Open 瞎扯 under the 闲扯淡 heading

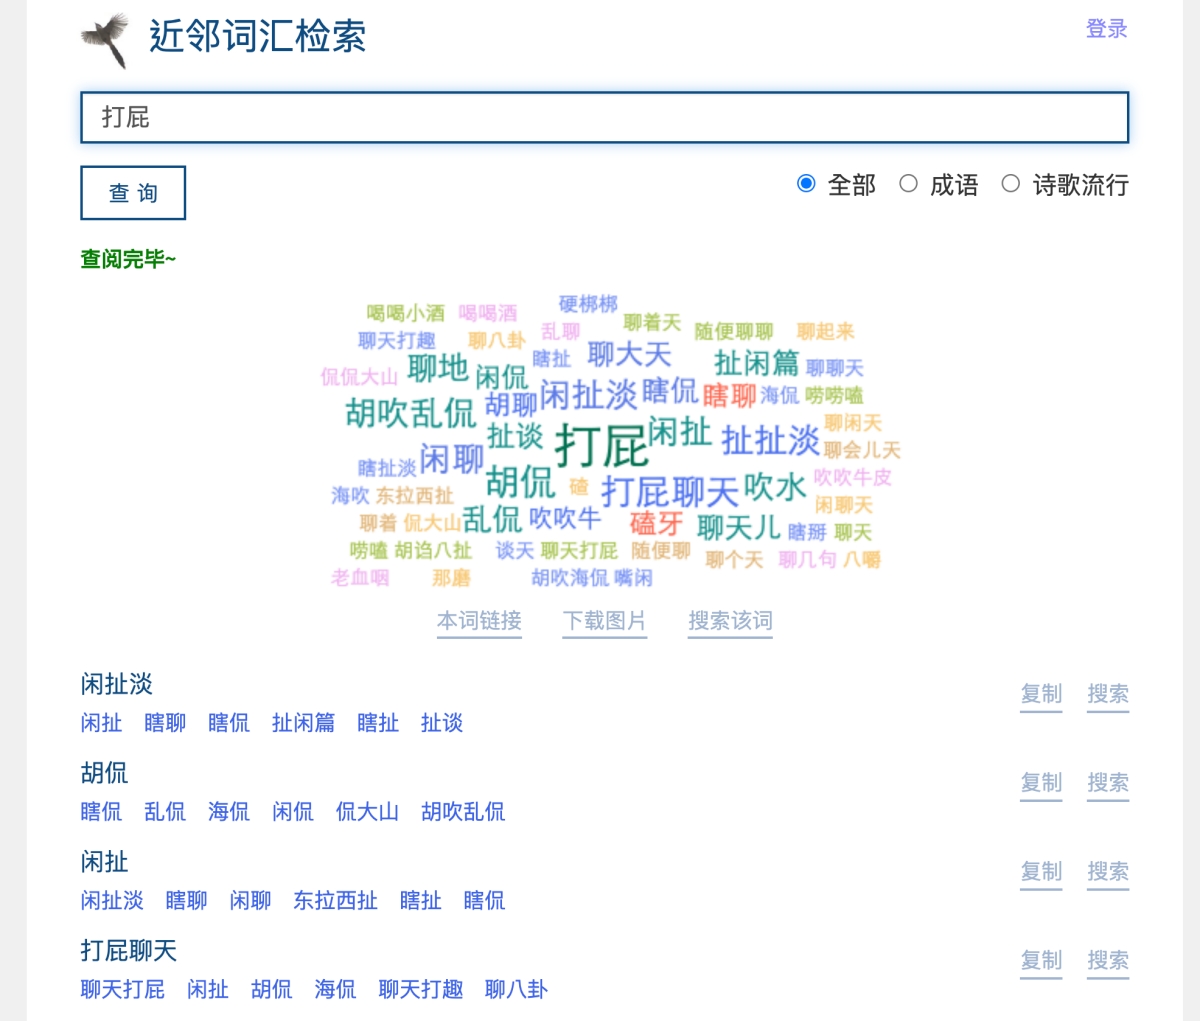(x=378, y=723)
